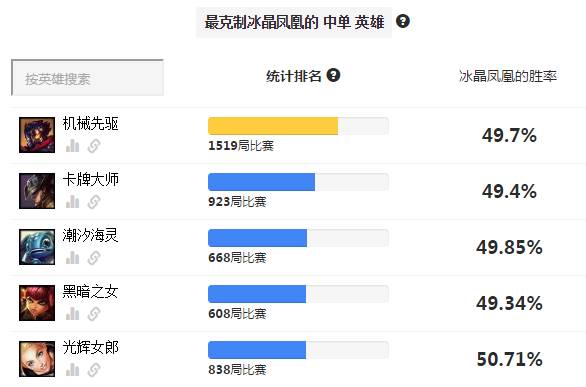Sort by 统计排名 column header
Screen dimensions: 586x387
click(294, 76)
